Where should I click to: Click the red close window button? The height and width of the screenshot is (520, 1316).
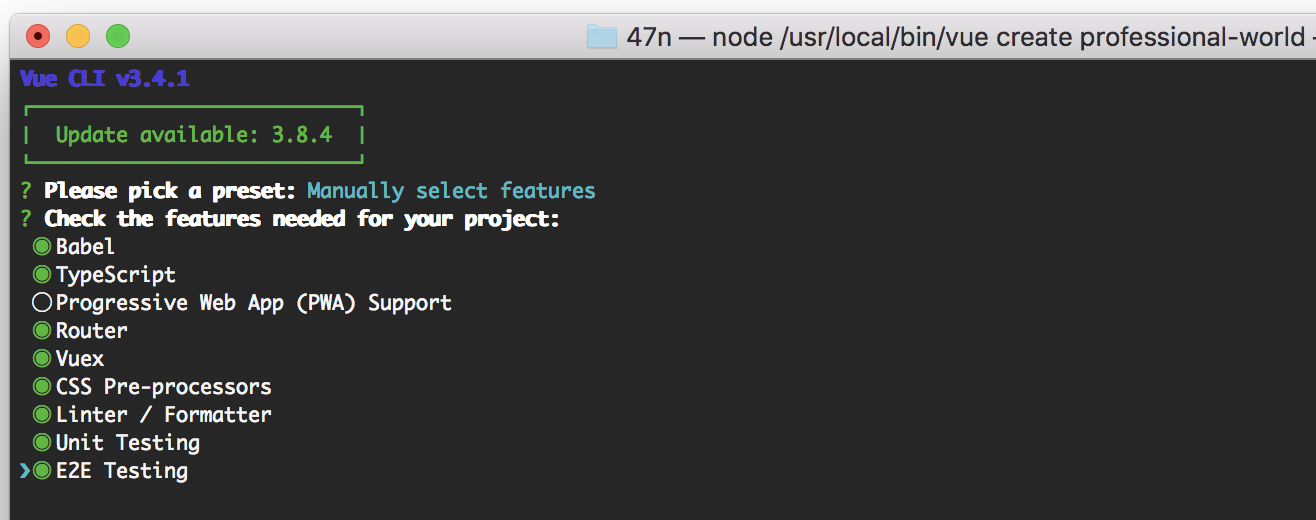(x=38, y=37)
